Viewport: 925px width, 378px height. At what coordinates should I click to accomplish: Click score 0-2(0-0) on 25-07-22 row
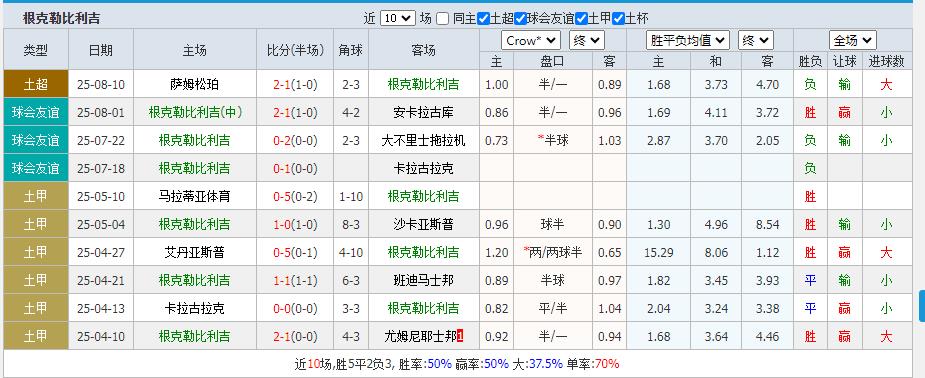295,140
